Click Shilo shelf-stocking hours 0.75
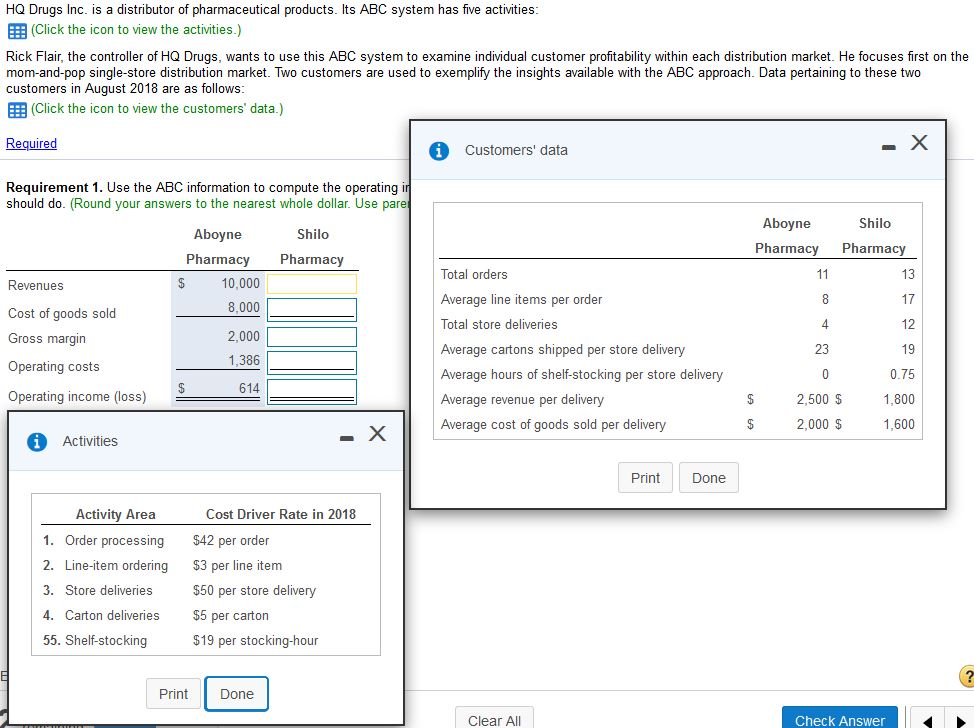The height and width of the screenshot is (728, 974). click(902, 375)
